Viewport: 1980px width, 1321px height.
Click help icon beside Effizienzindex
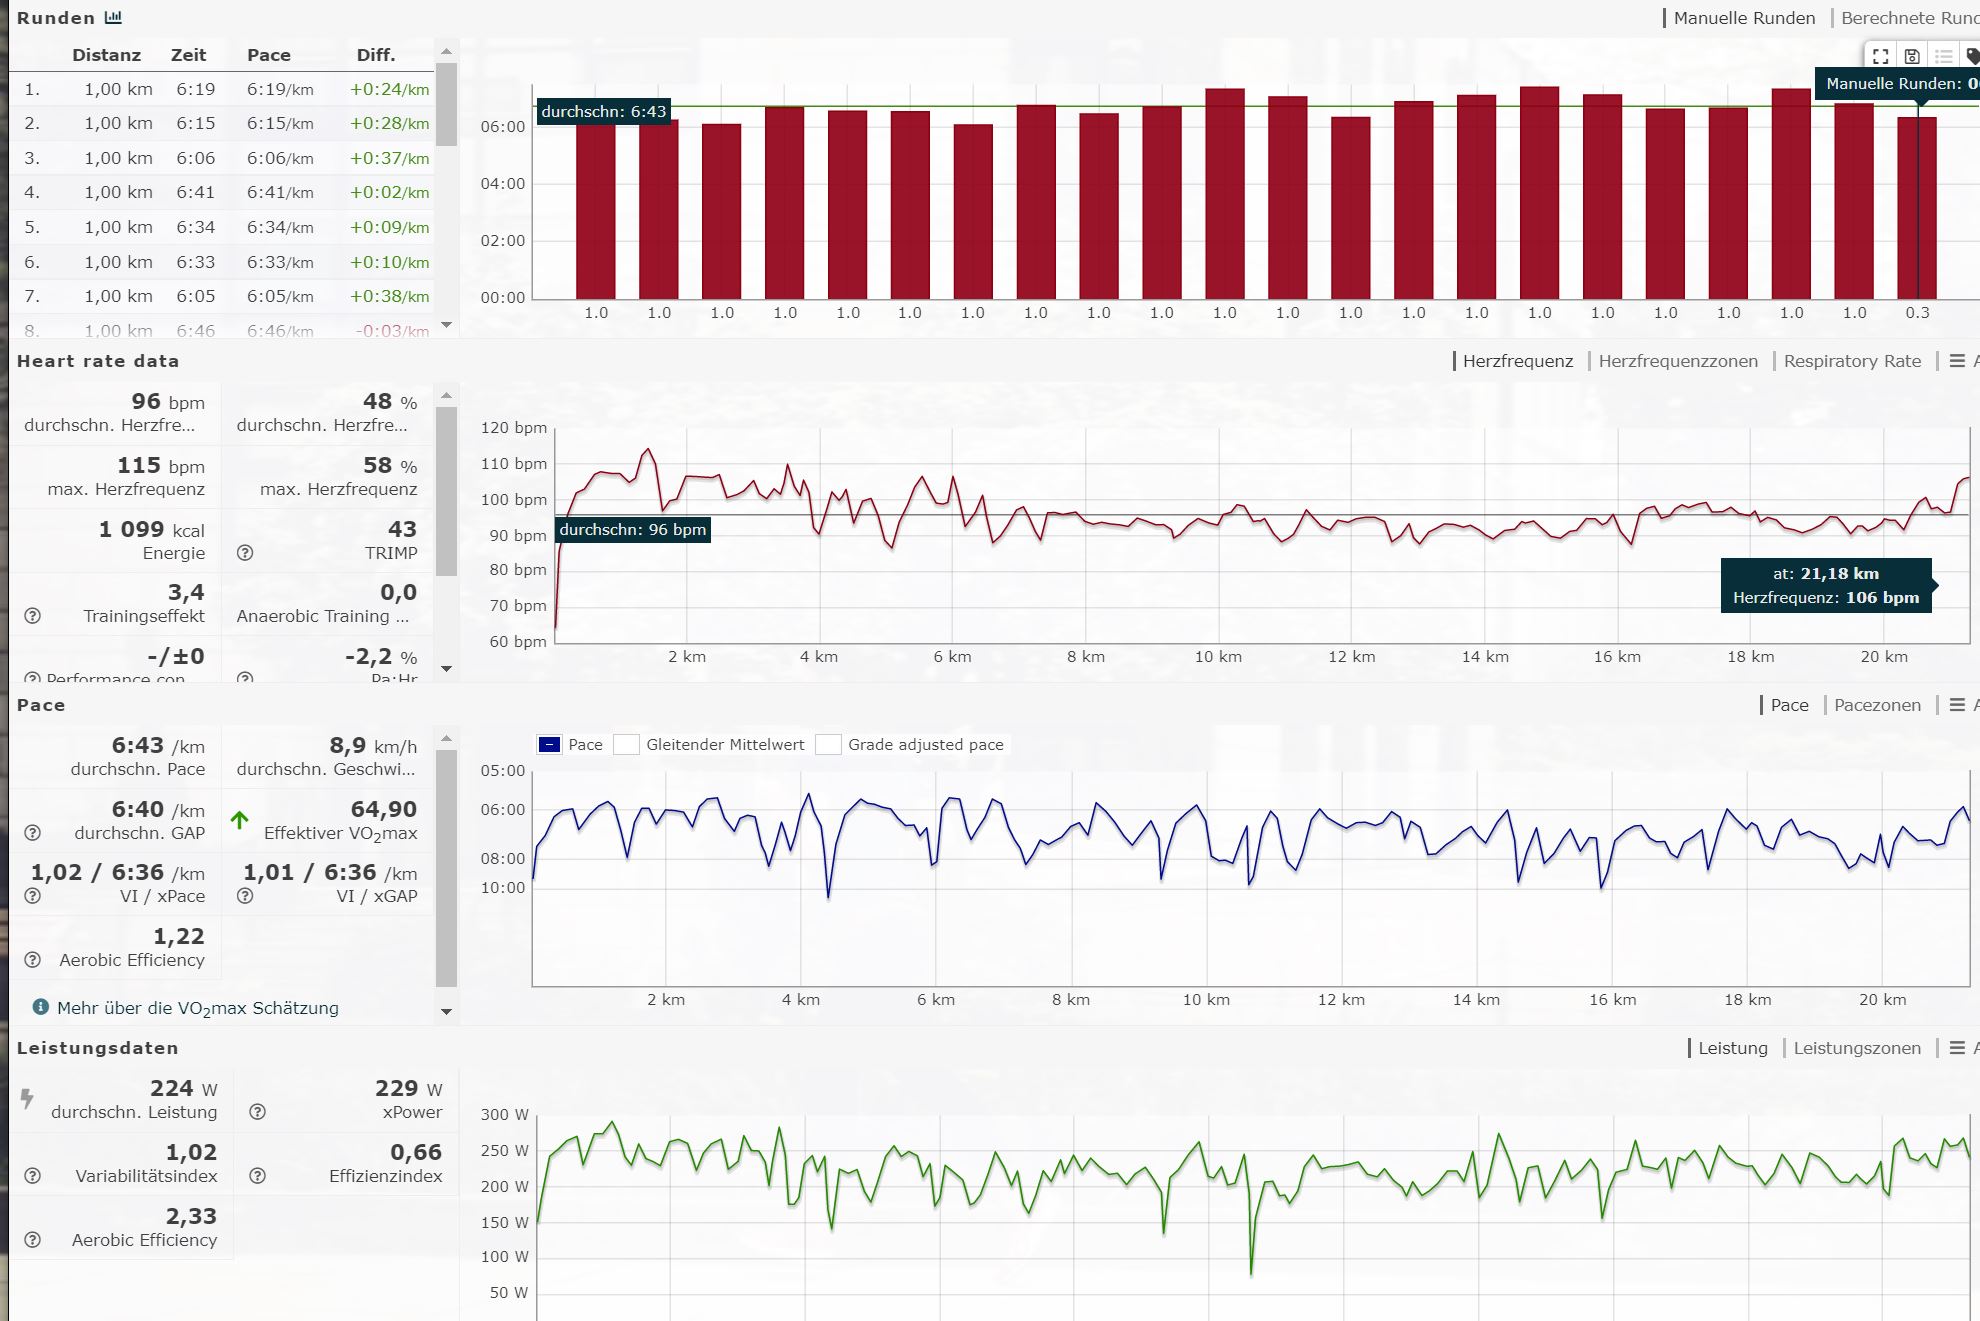tap(257, 1176)
